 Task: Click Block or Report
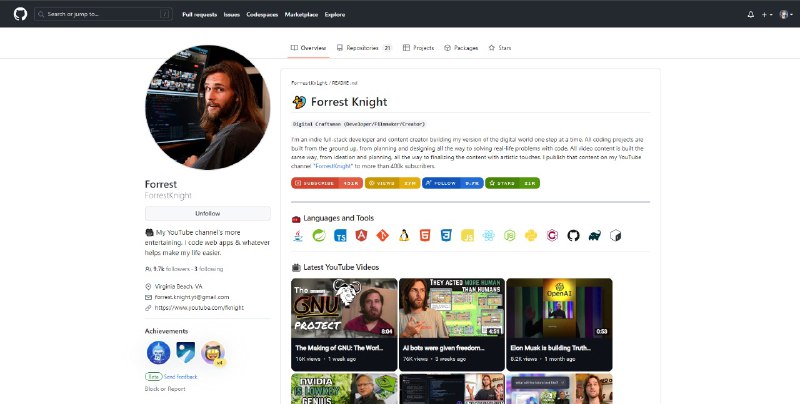pos(165,389)
